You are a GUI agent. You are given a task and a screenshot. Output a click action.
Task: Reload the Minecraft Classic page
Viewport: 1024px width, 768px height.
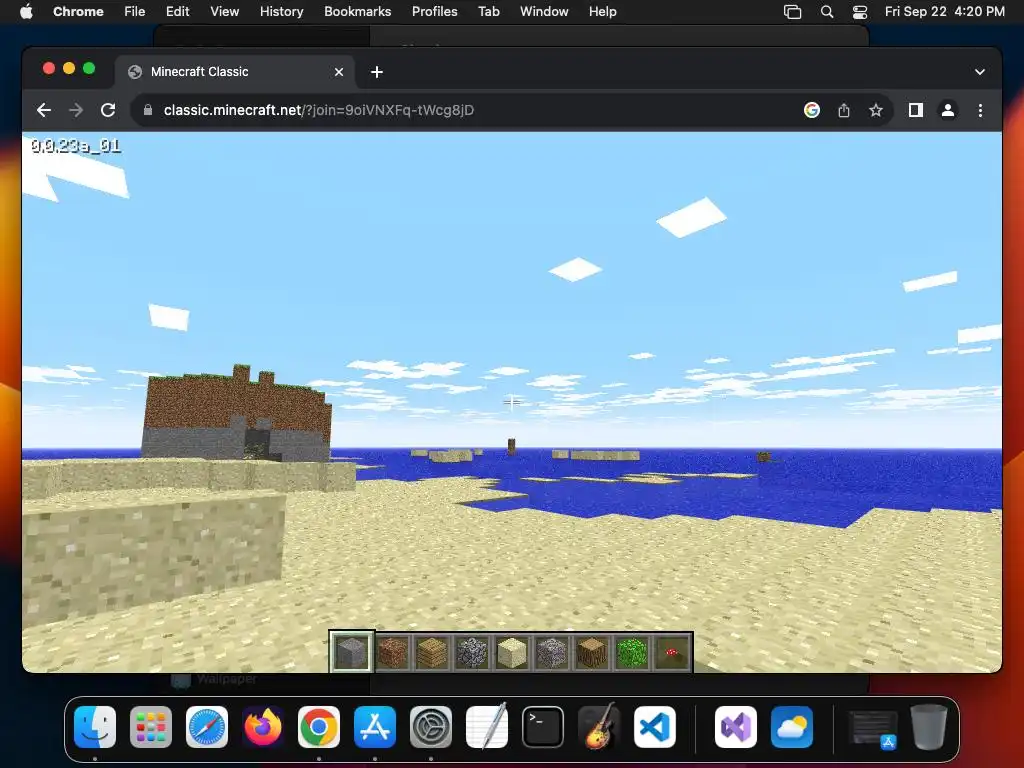108,110
